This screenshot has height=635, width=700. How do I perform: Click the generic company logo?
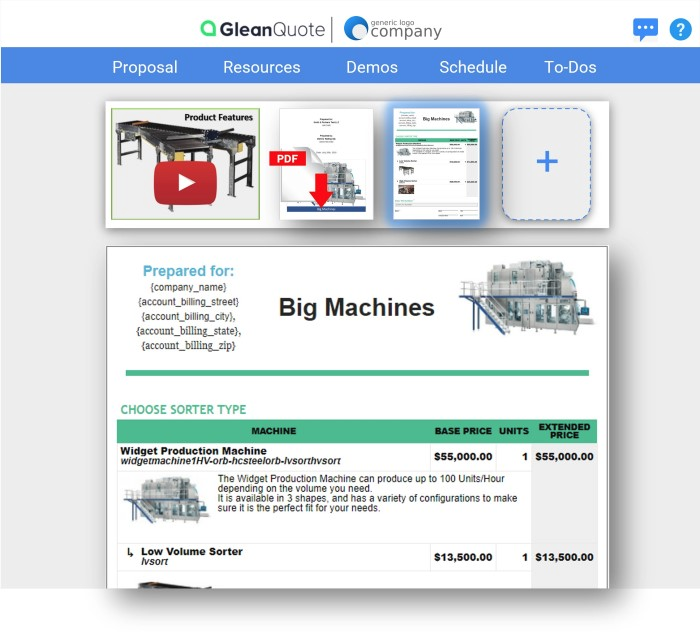point(392,29)
